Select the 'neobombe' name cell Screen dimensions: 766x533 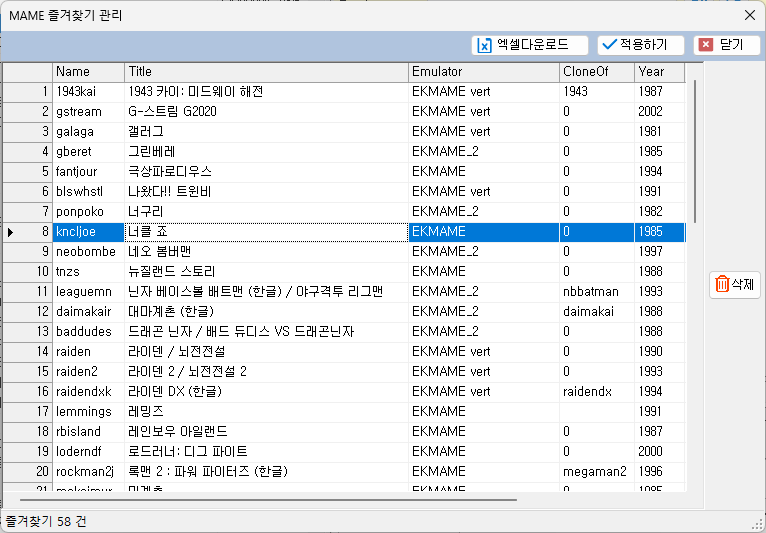click(88, 252)
